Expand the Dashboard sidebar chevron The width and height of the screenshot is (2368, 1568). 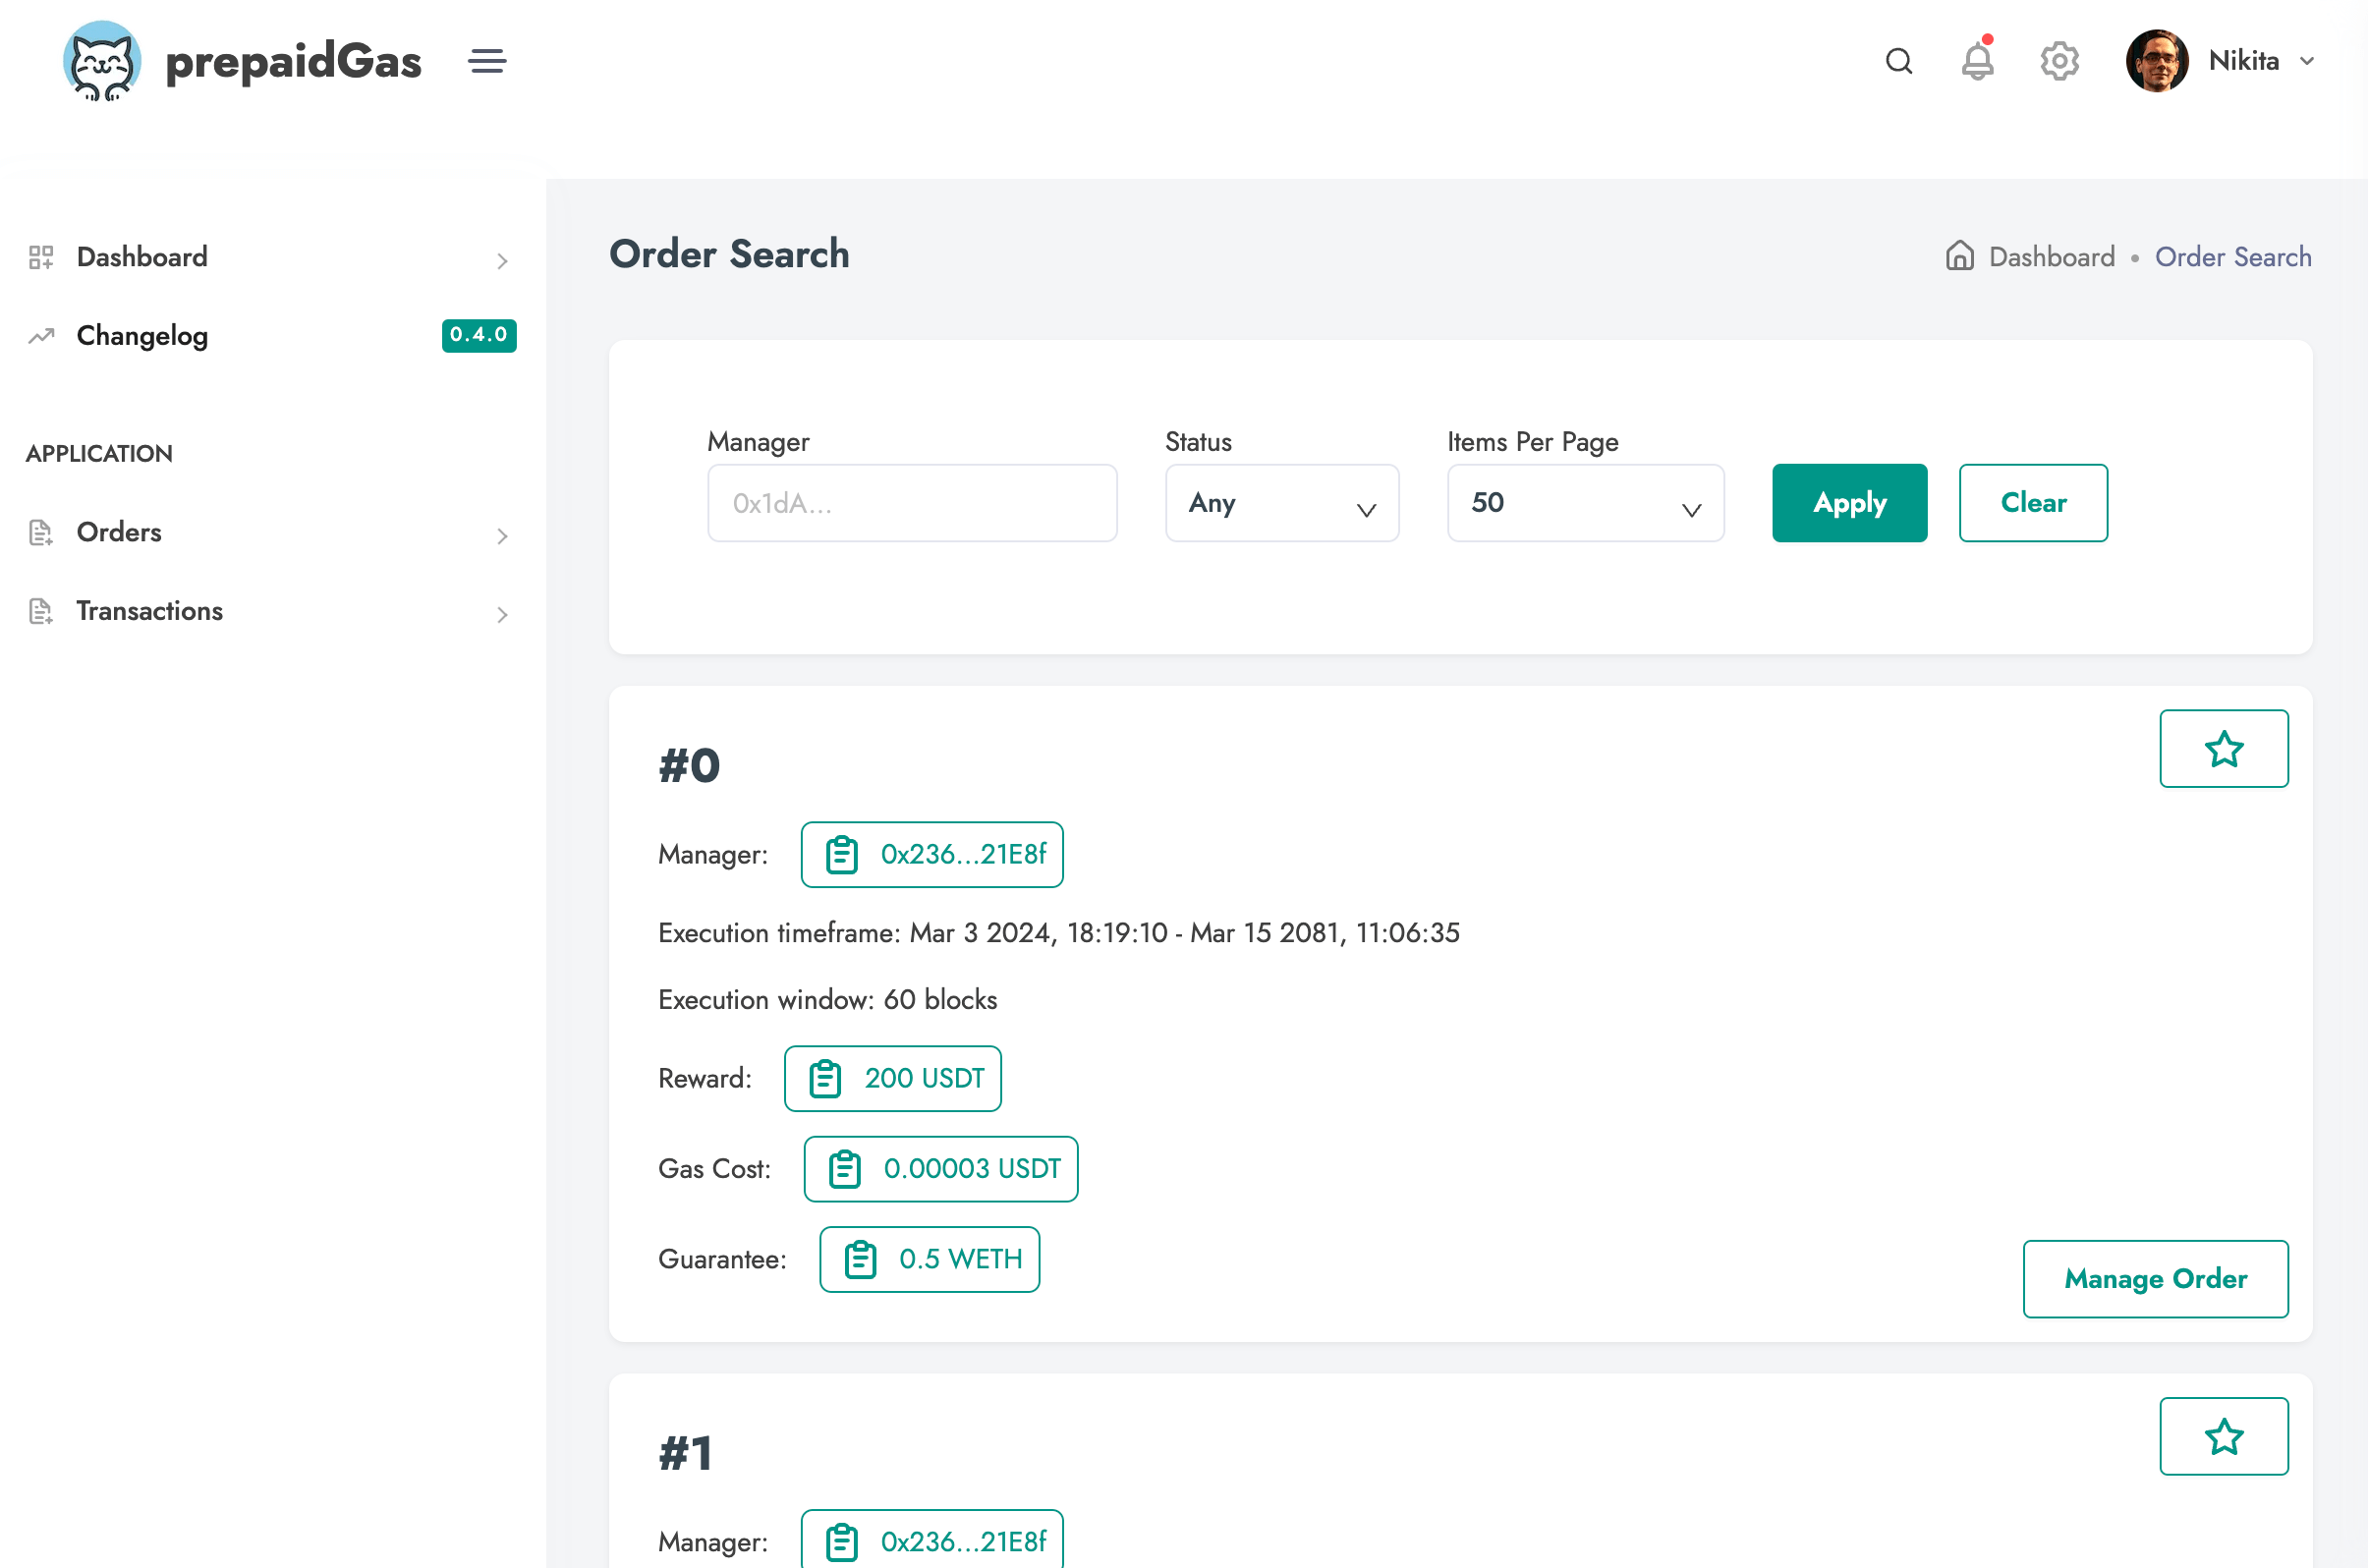click(502, 261)
